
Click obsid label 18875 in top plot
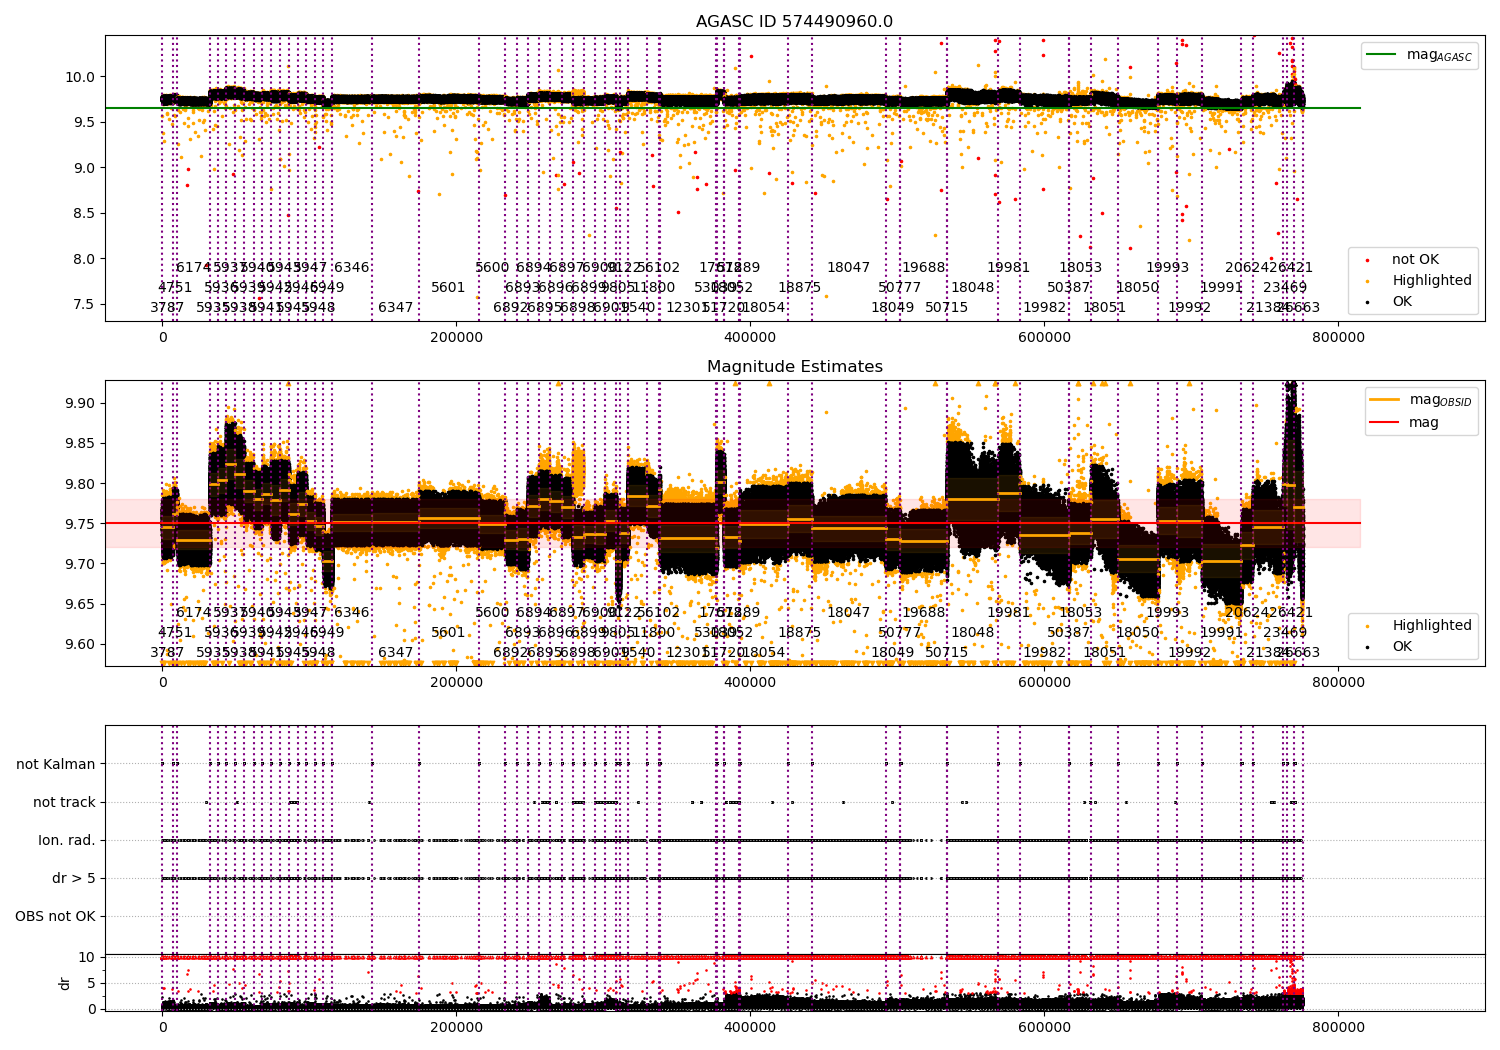coord(799,287)
